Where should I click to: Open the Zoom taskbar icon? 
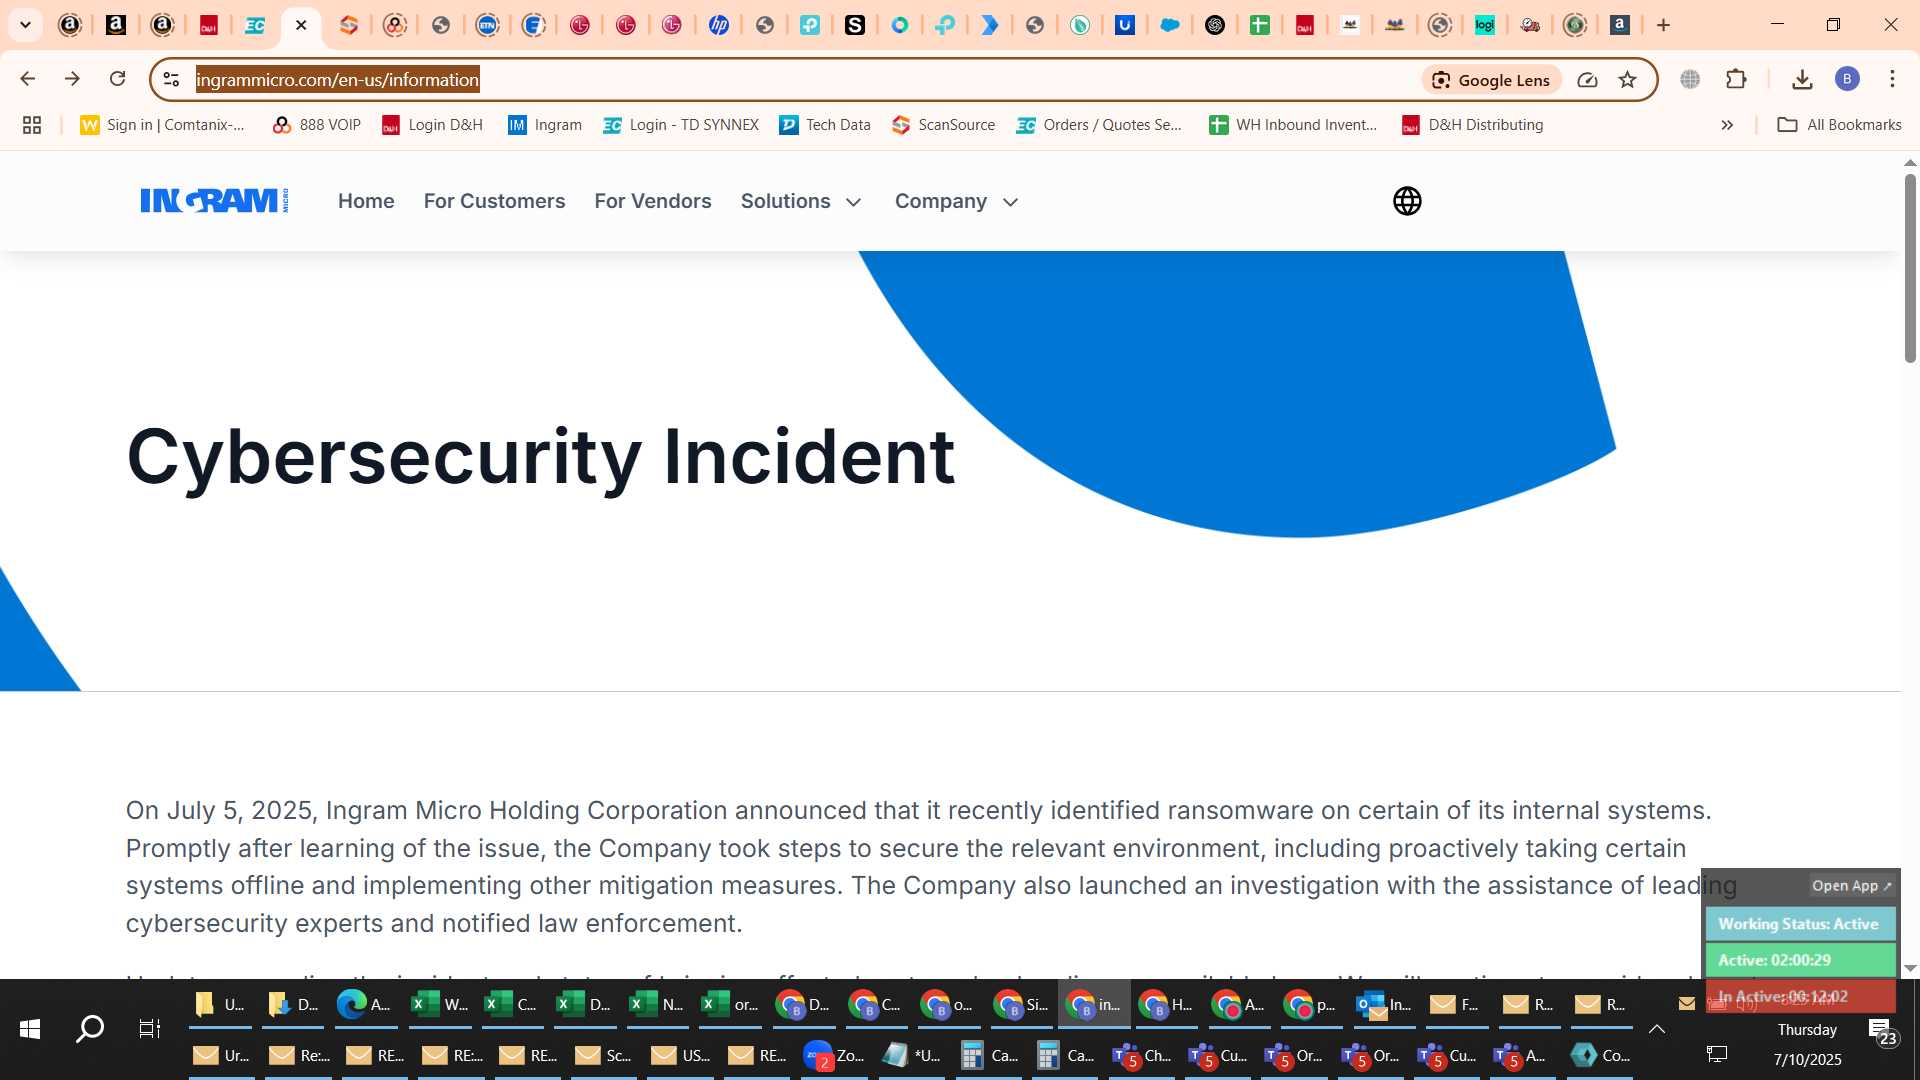click(833, 1055)
